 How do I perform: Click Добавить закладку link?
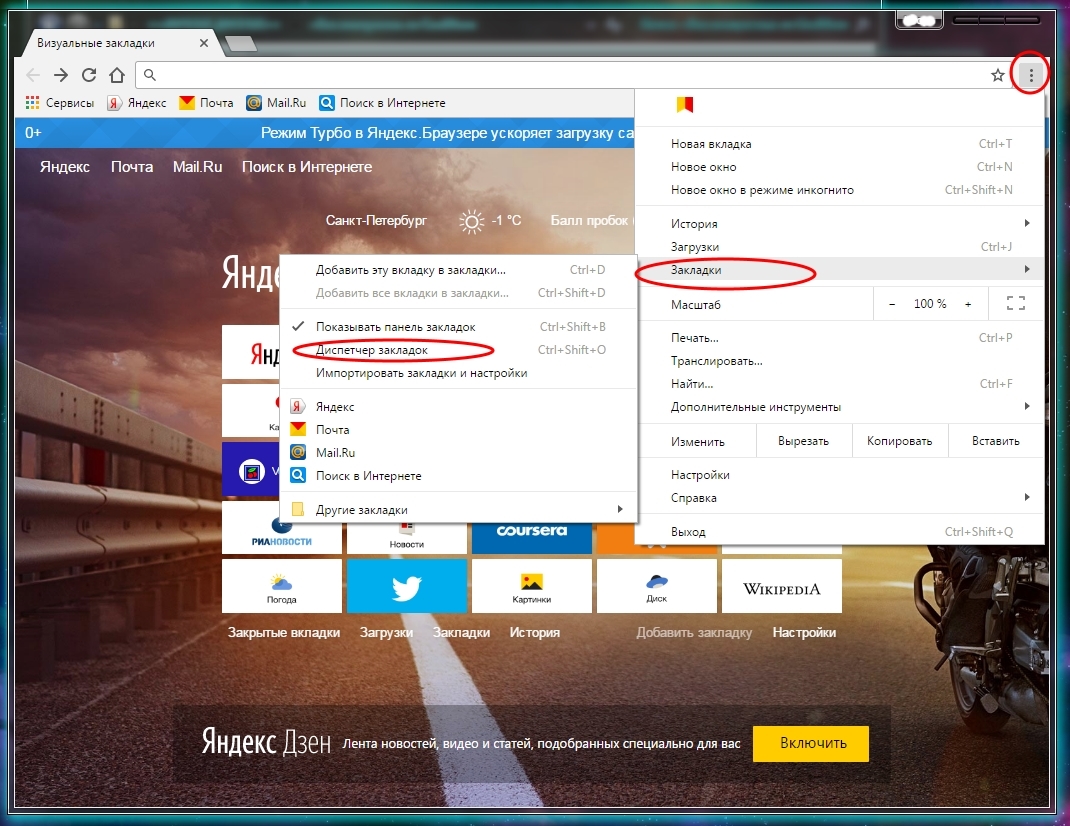pyautogui.click(x=694, y=633)
